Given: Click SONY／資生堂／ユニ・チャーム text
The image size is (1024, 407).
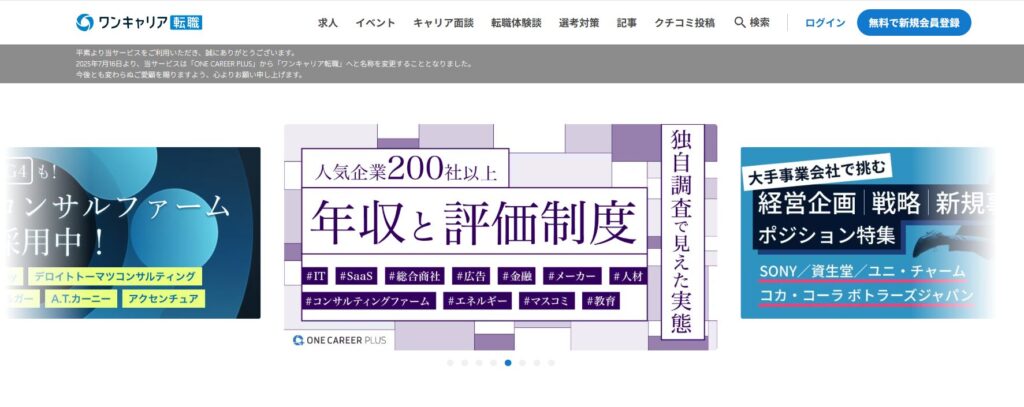Looking at the screenshot, I should pyautogui.click(x=862, y=271).
